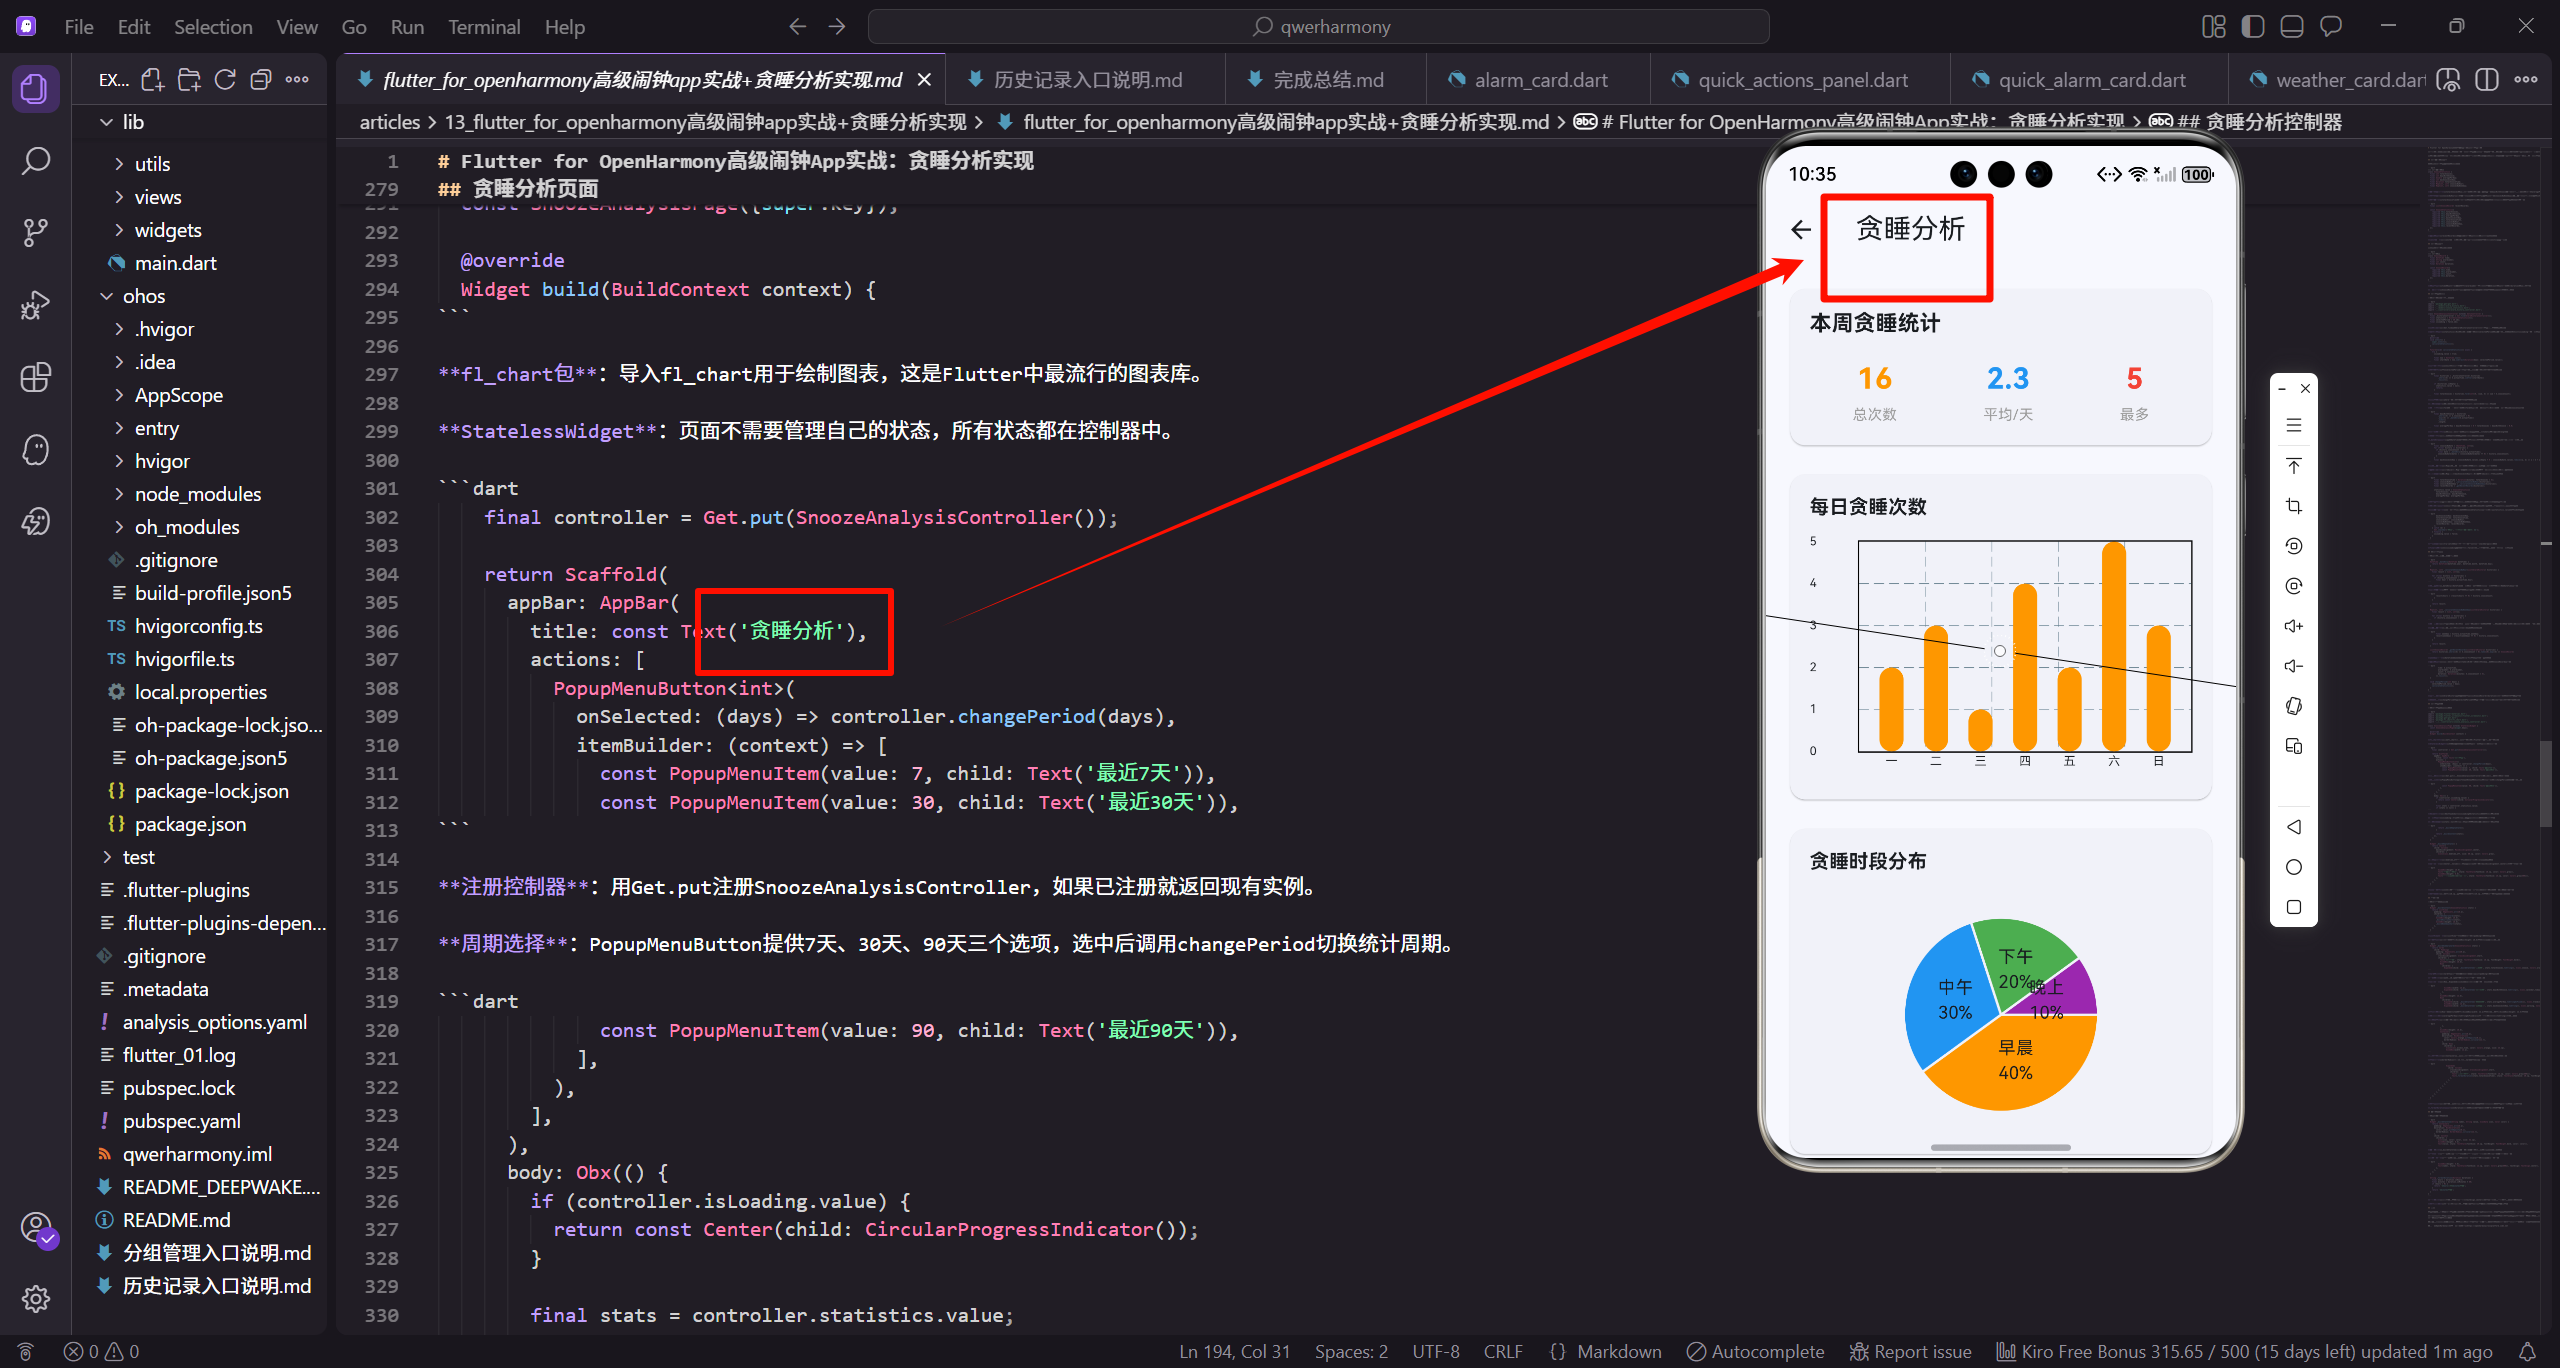Rotate the emulator screen left

[x=2294, y=546]
